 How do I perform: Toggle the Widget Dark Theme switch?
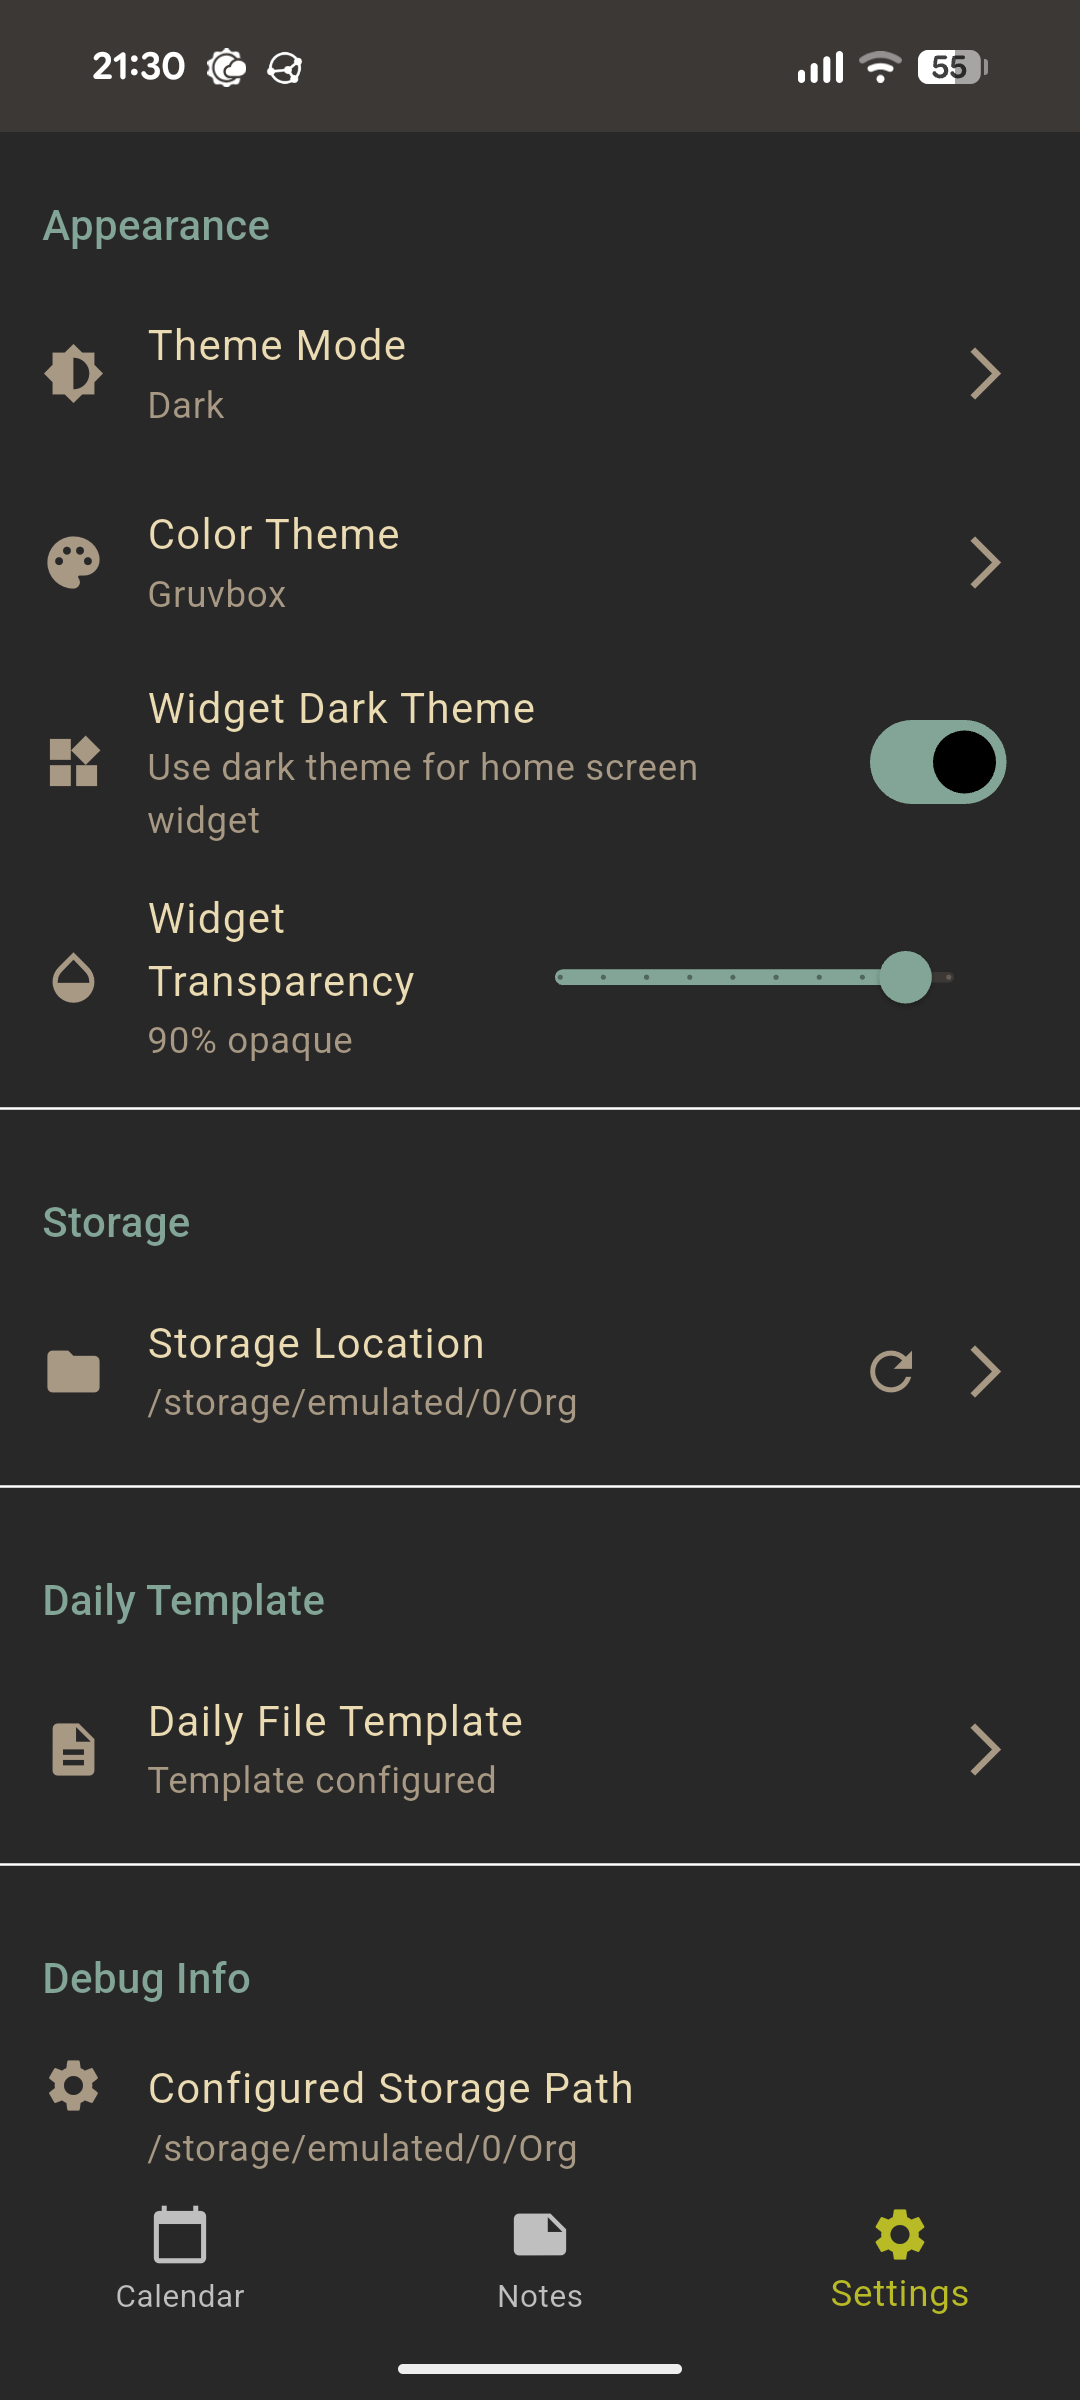[x=937, y=762]
